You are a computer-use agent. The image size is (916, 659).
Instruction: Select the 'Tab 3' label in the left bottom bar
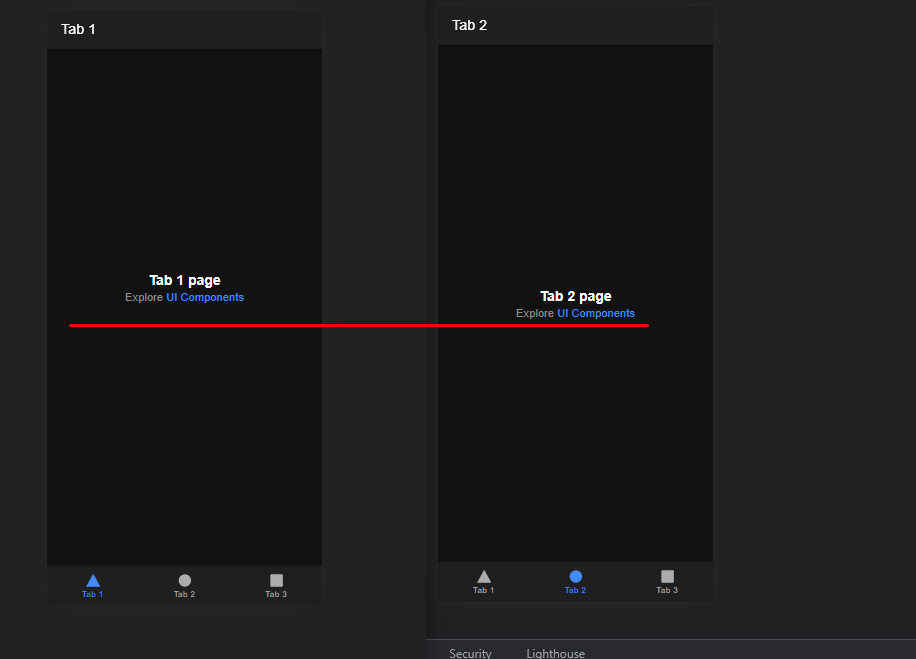[x=276, y=594]
